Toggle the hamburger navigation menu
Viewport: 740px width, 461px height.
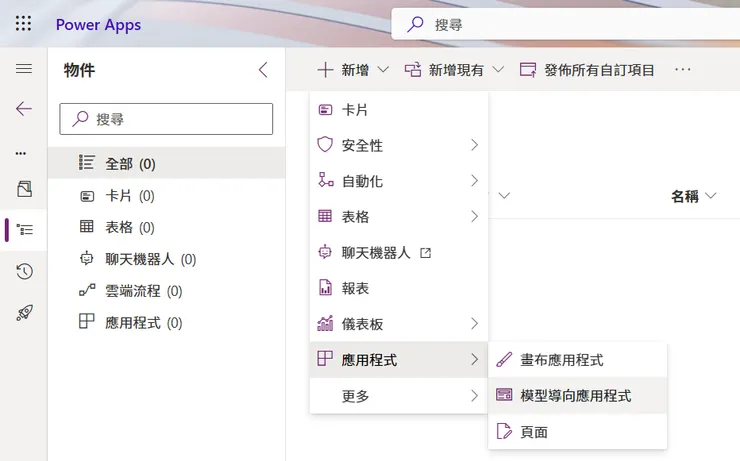(x=24, y=69)
